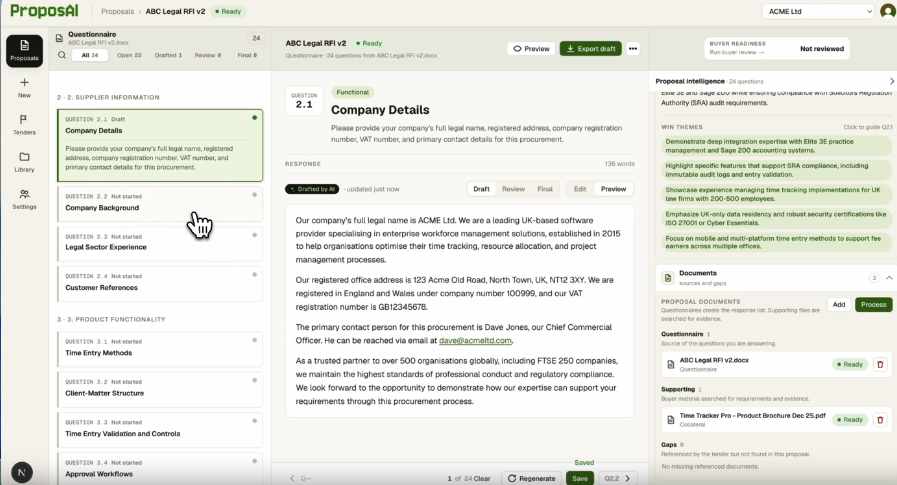Click the Ready status in breadcrumb

[x=228, y=11]
